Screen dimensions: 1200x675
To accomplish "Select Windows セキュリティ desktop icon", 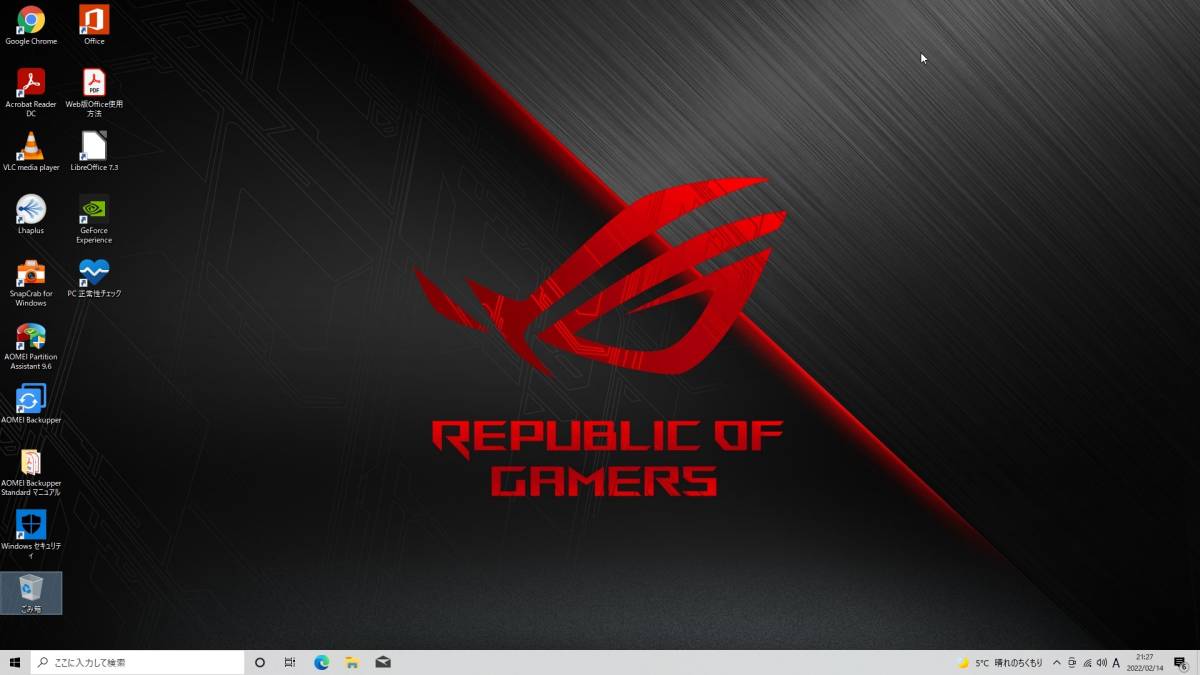I will 31,535.
